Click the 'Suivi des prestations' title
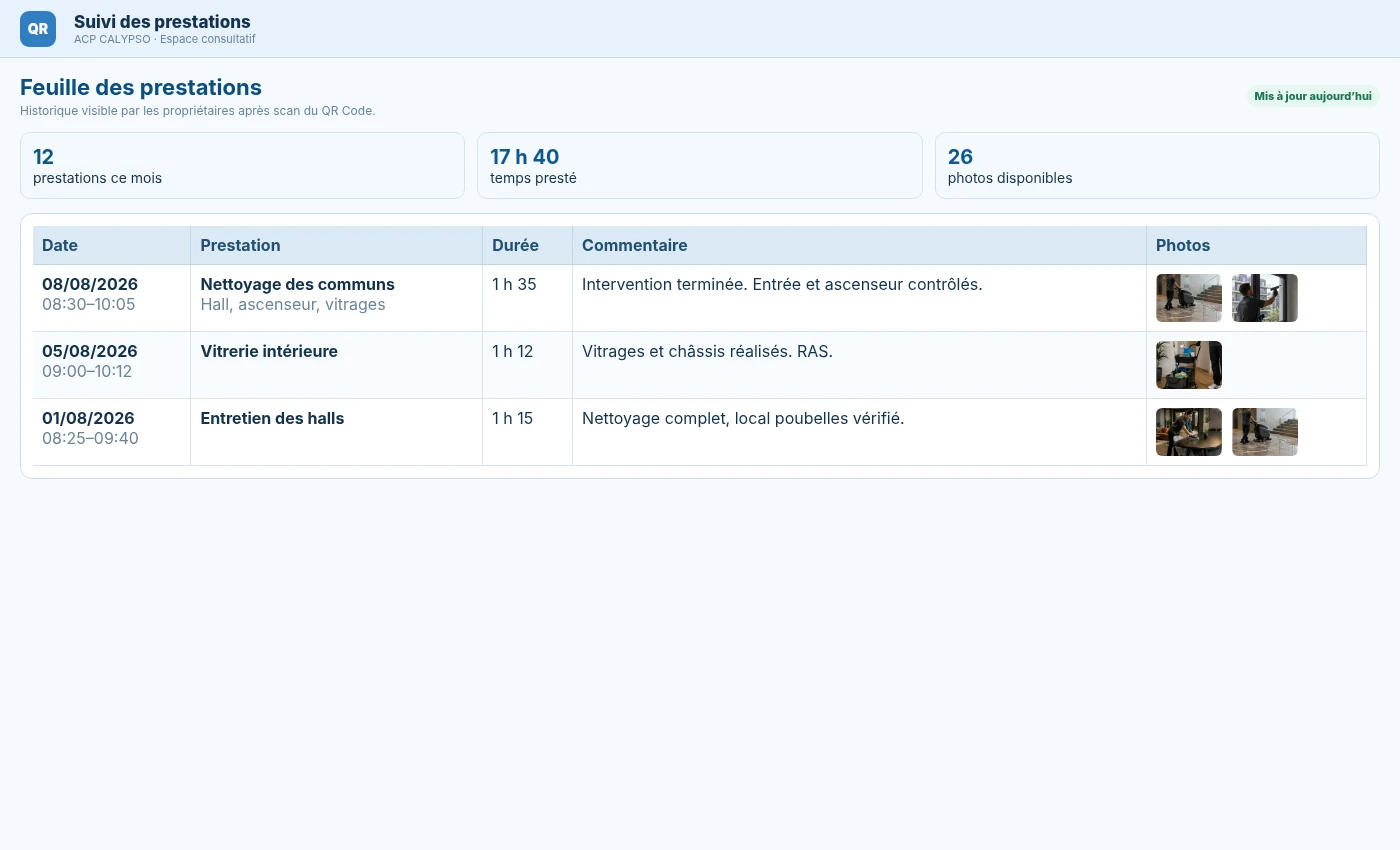 click(x=162, y=22)
